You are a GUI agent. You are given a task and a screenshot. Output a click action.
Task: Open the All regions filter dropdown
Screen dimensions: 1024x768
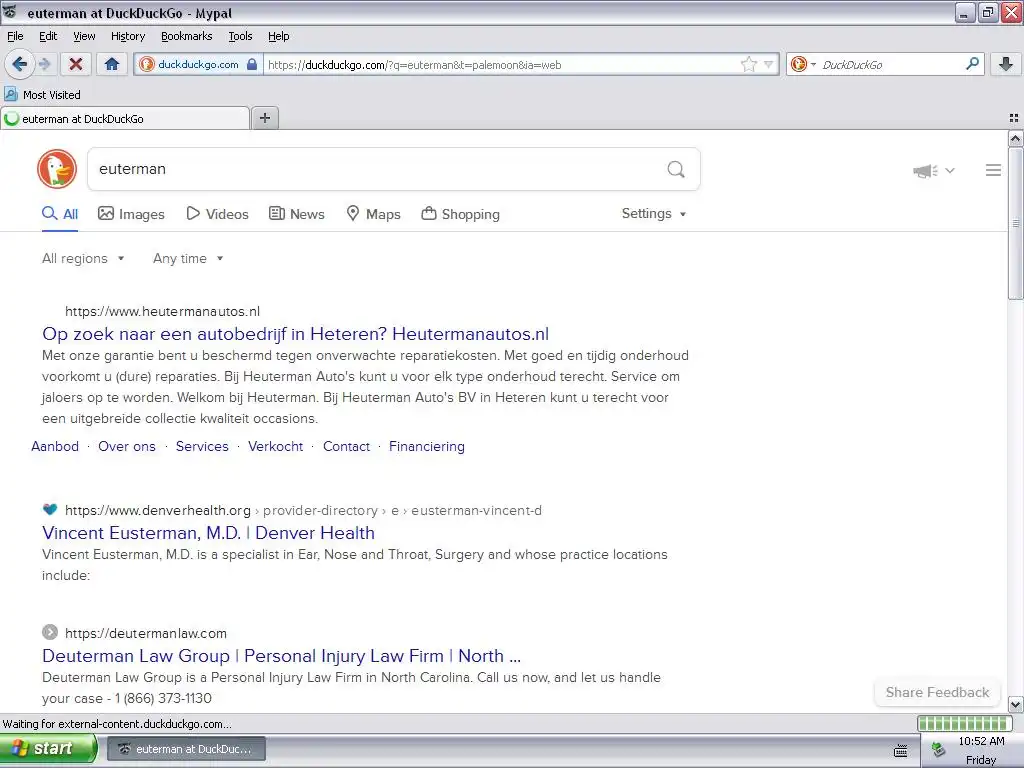point(83,259)
